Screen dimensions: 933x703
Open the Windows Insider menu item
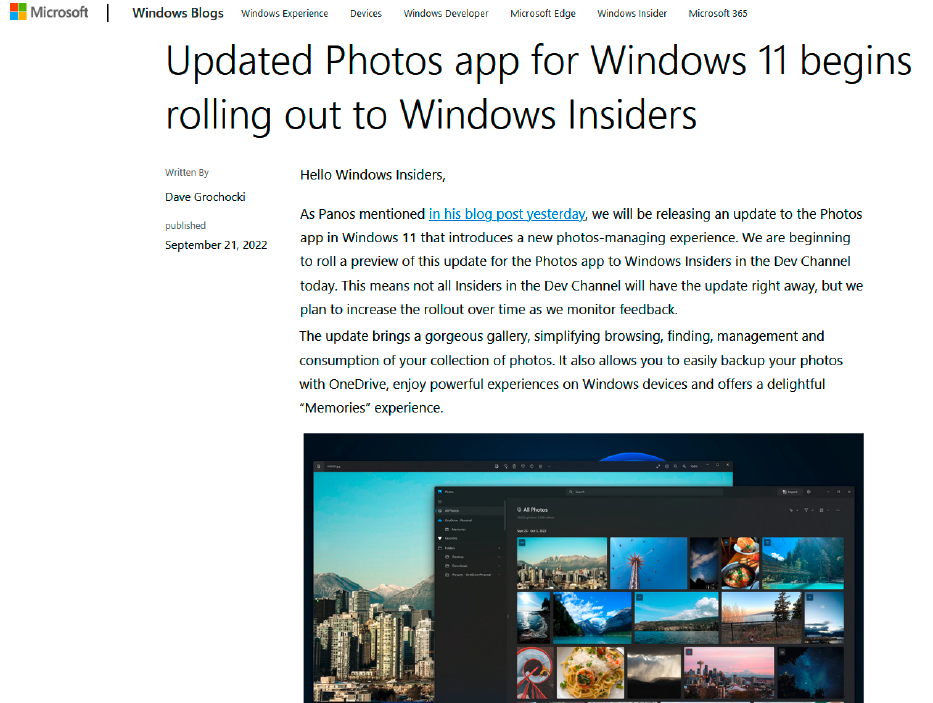click(x=632, y=13)
